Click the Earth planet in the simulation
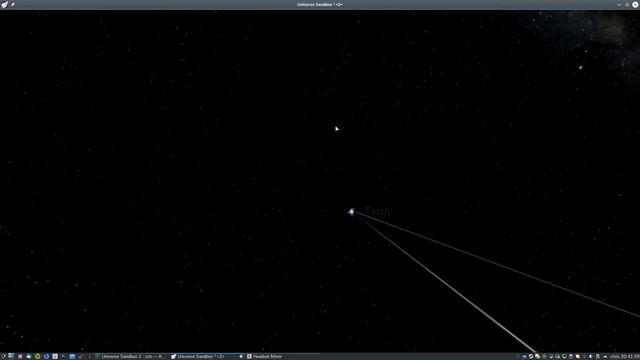 (351, 211)
